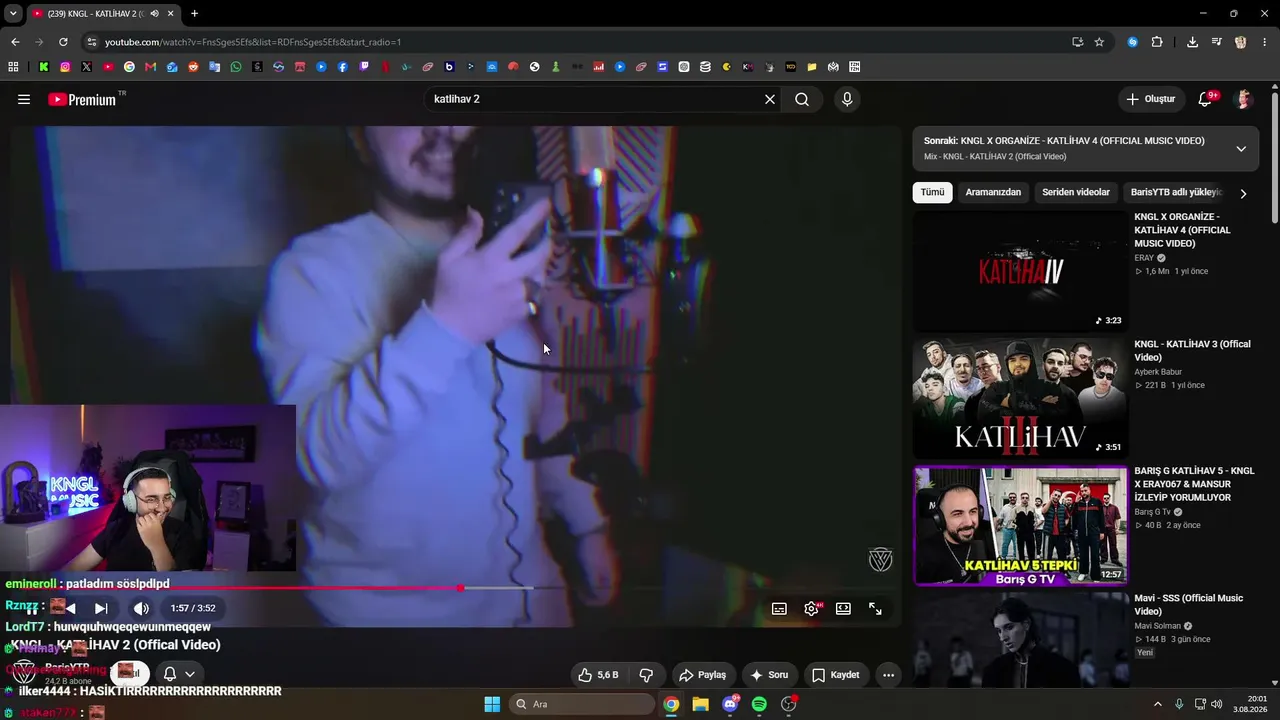Screen dimensions: 1280x720
Task: Skip to next video in player
Action: click(x=101, y=608)
